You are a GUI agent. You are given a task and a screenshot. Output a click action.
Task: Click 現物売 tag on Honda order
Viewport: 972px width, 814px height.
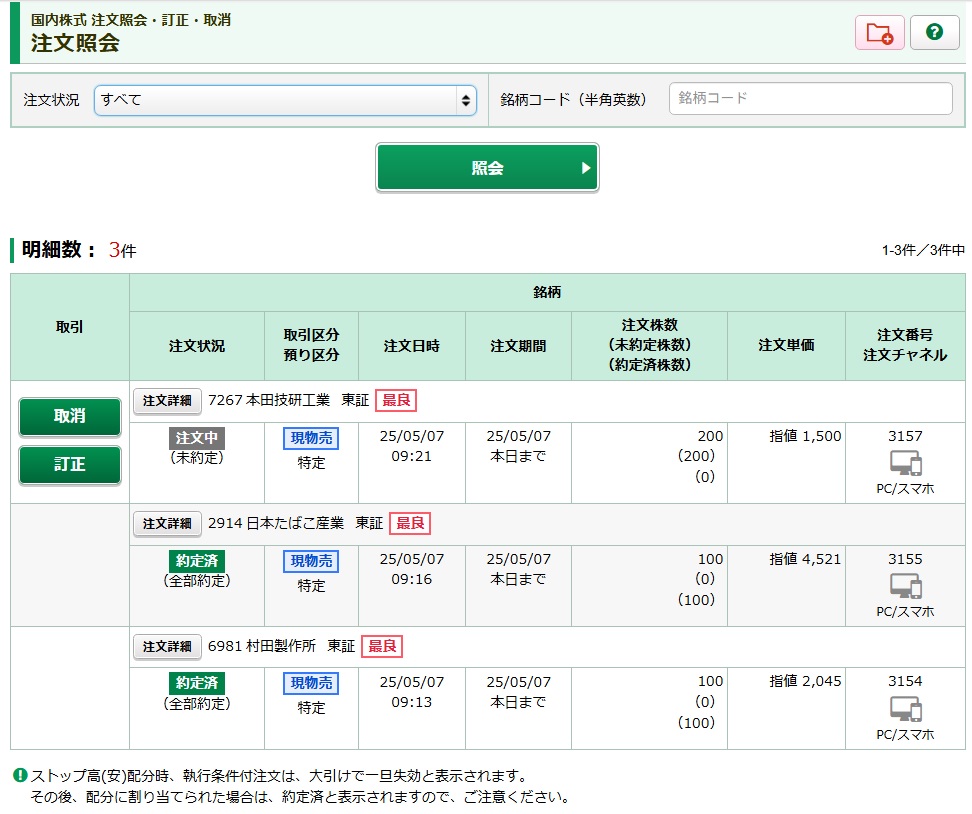coord(311,438)
